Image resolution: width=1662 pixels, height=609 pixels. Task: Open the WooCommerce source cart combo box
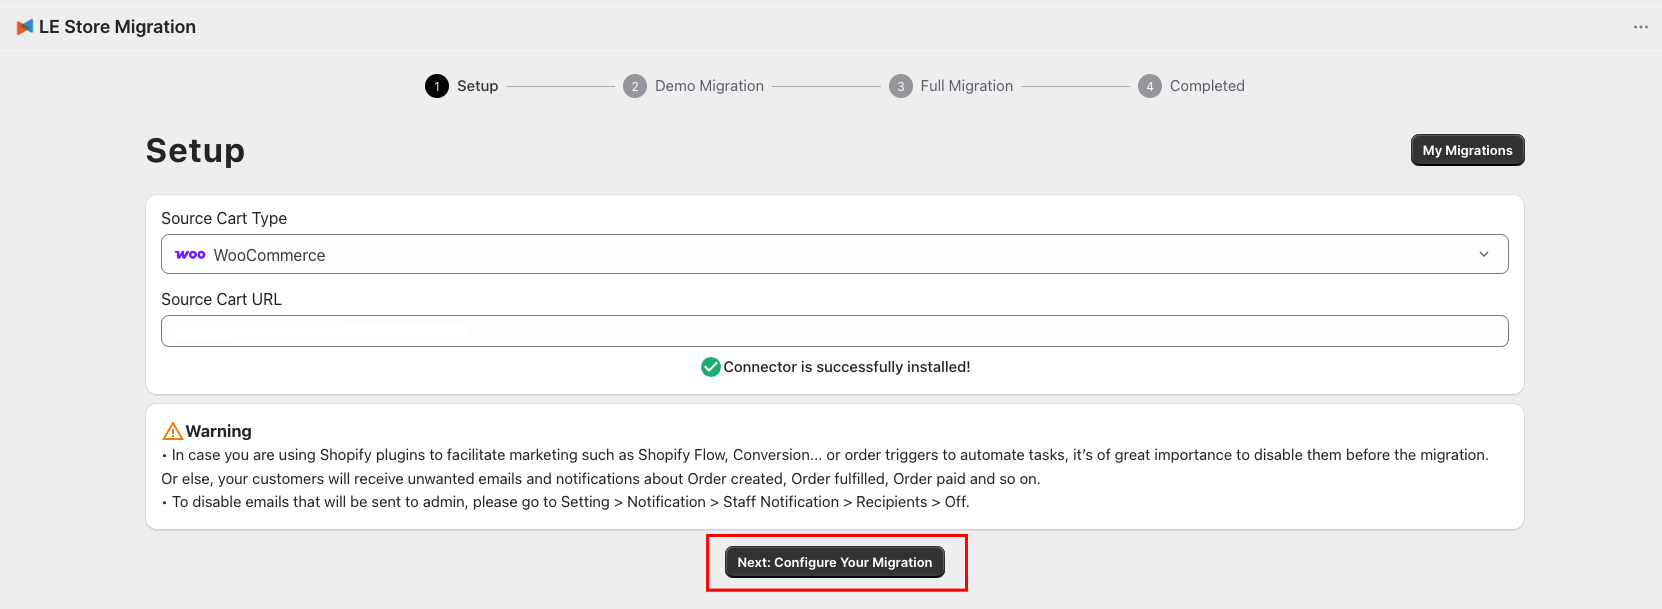coord(834,254)
